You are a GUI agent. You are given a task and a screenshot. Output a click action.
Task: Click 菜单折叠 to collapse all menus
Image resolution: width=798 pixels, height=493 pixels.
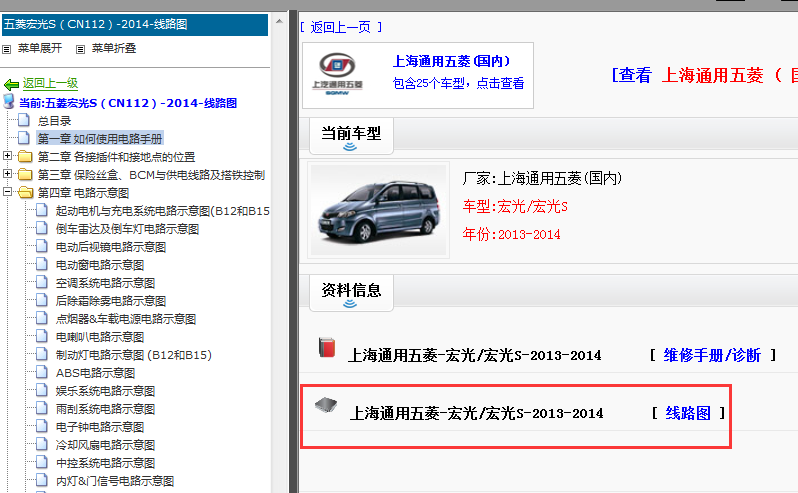point(114,48)
